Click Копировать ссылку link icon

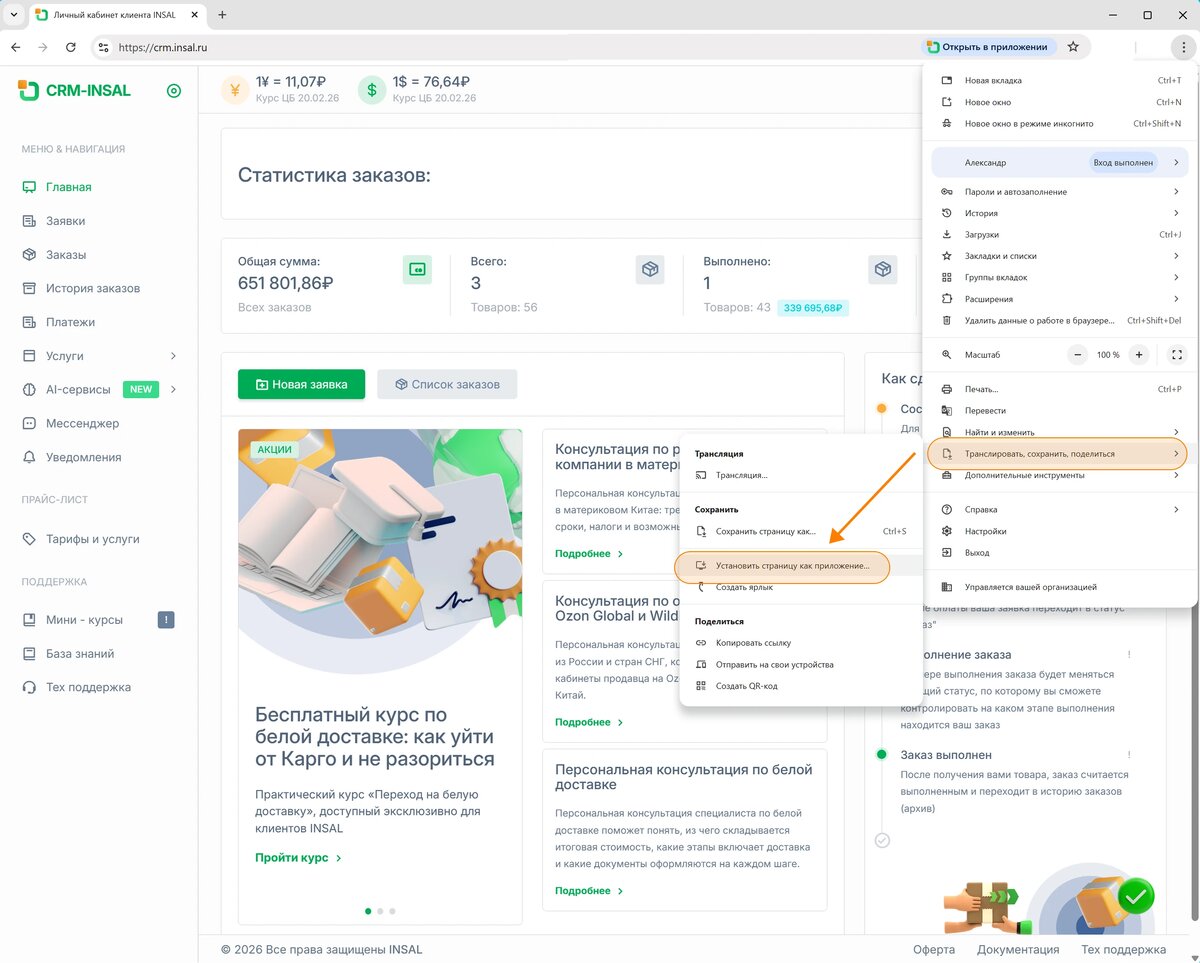pyautogui.click(x=701, y=643)
